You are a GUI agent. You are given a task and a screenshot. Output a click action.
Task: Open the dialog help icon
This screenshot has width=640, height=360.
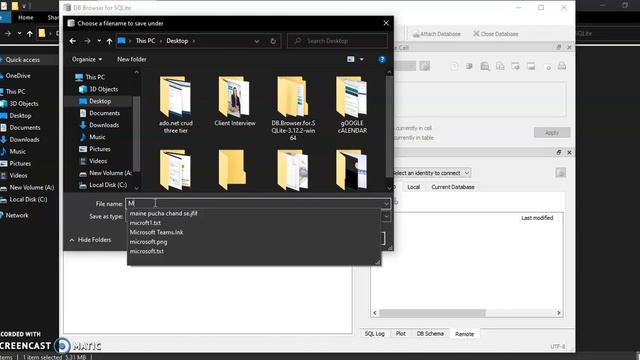coord(382,60)
